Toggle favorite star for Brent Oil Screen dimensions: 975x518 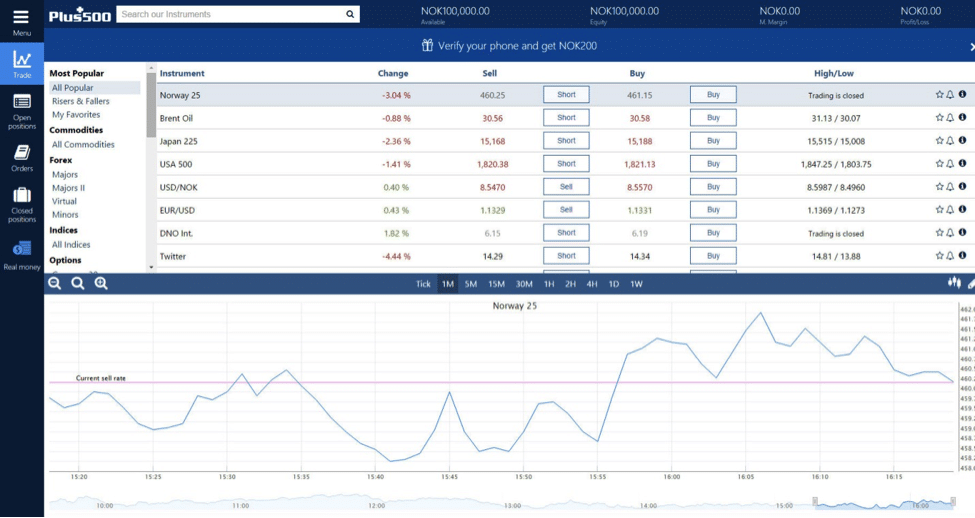(939, 118)
